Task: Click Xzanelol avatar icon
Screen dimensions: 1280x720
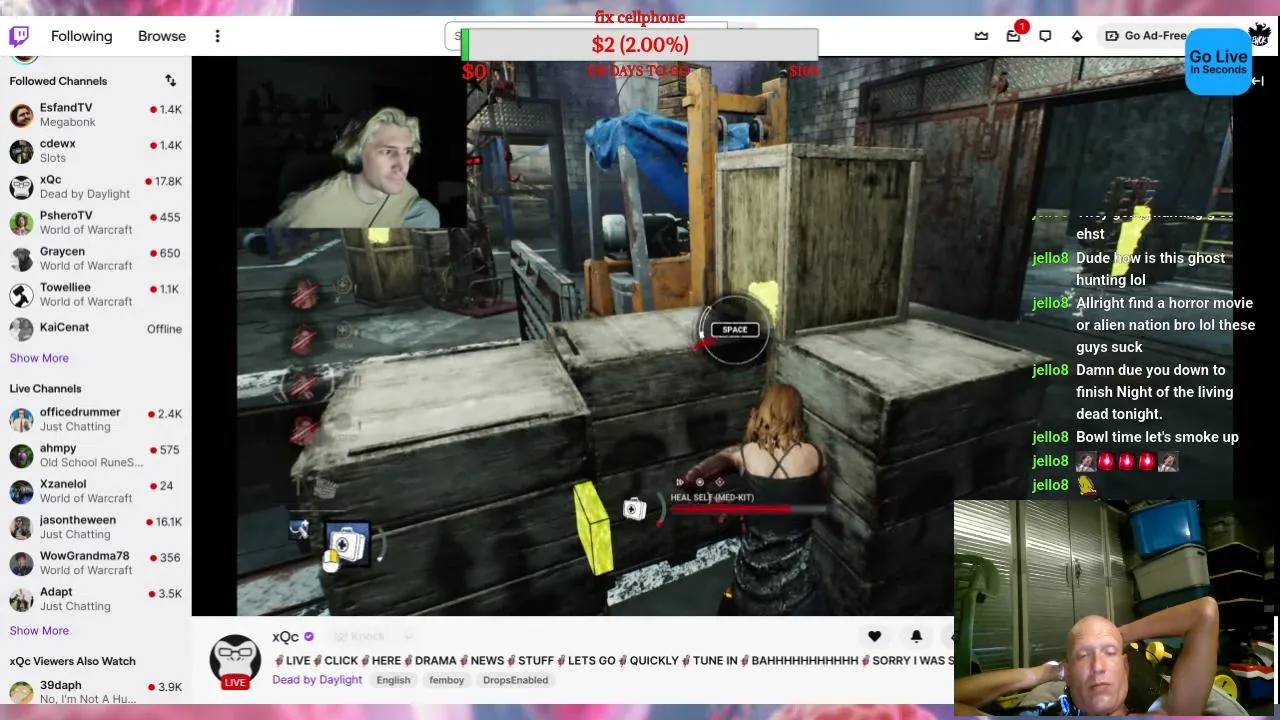Action: tap(21, 492)
